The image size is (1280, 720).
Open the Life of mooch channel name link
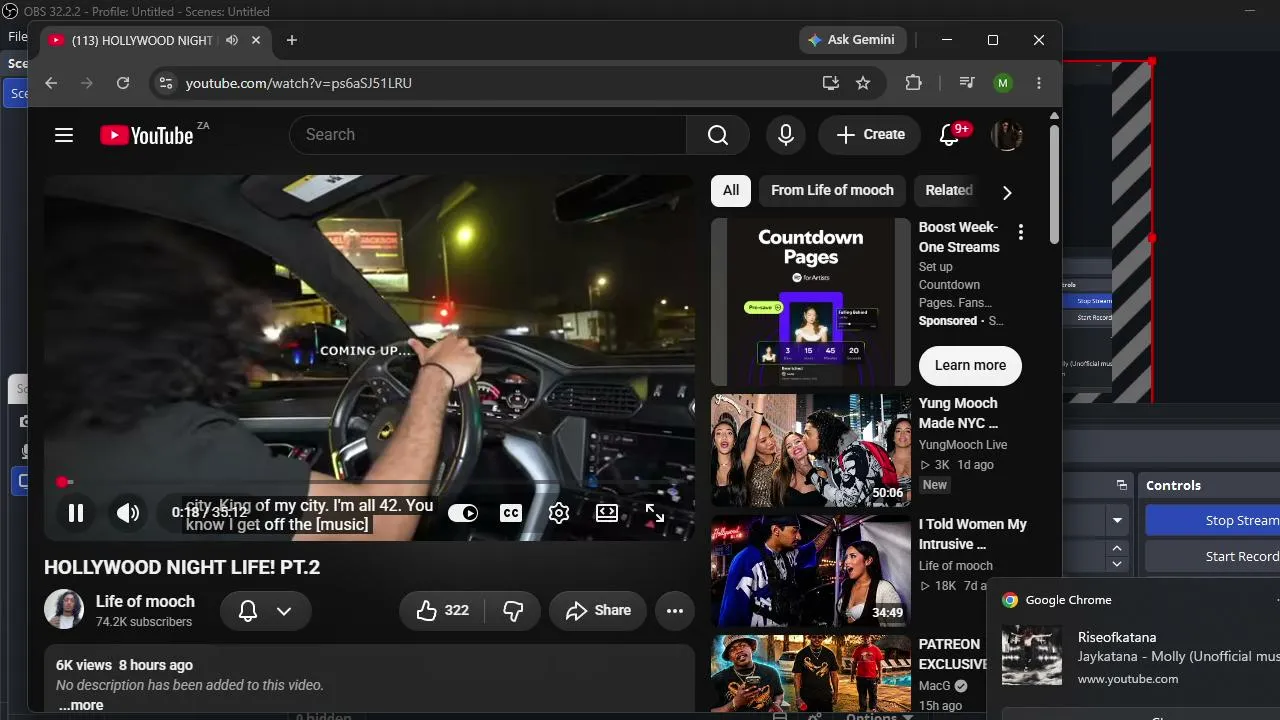[145, 601]
